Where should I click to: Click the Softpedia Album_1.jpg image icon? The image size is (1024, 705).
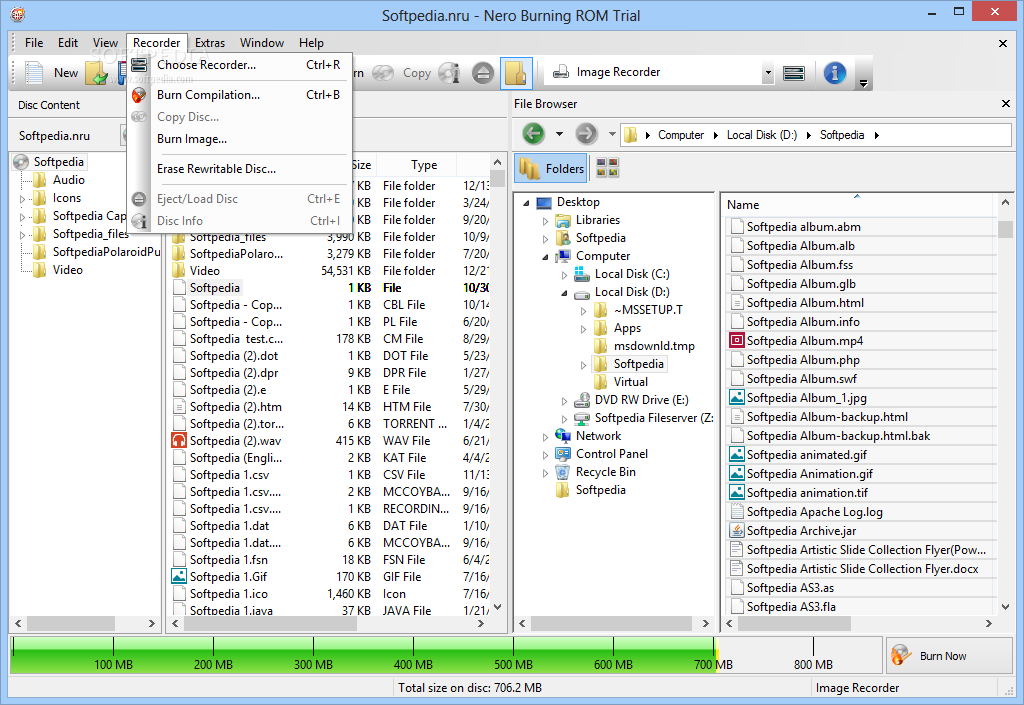tap(737, 398)
